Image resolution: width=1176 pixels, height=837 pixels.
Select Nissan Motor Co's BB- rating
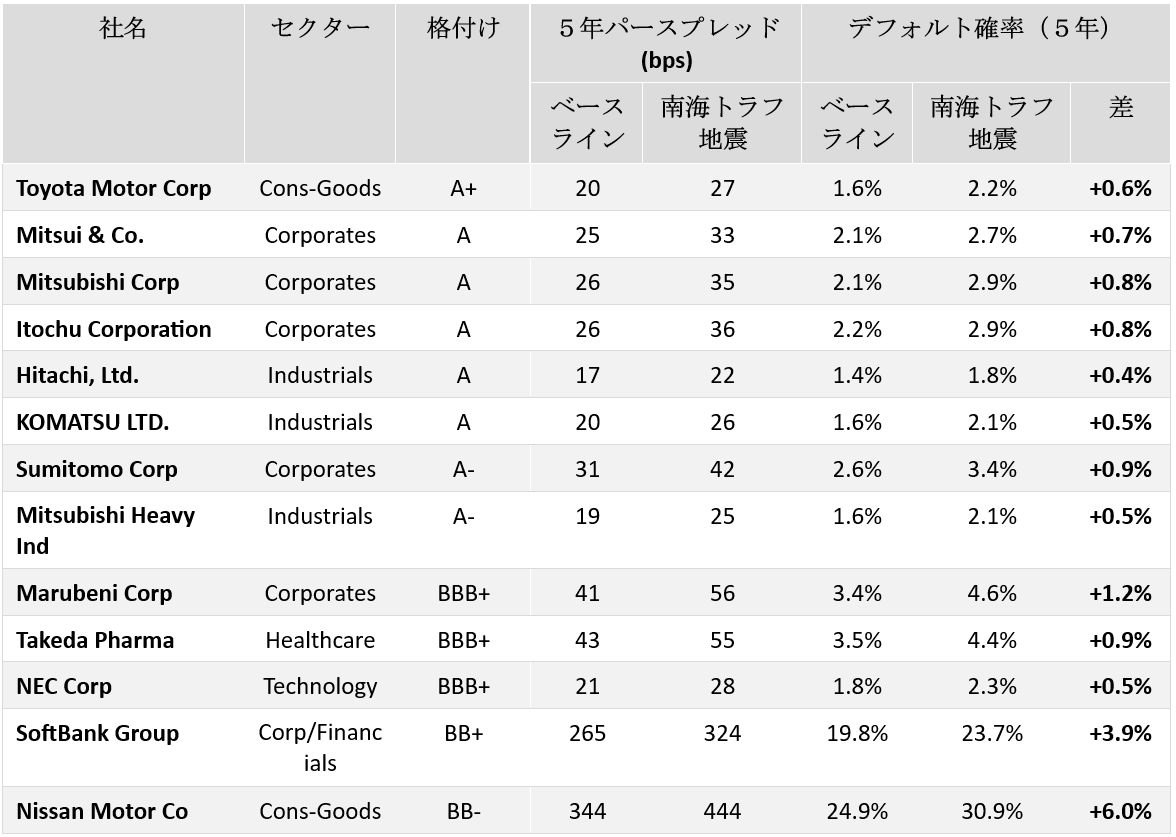[463, 811]
